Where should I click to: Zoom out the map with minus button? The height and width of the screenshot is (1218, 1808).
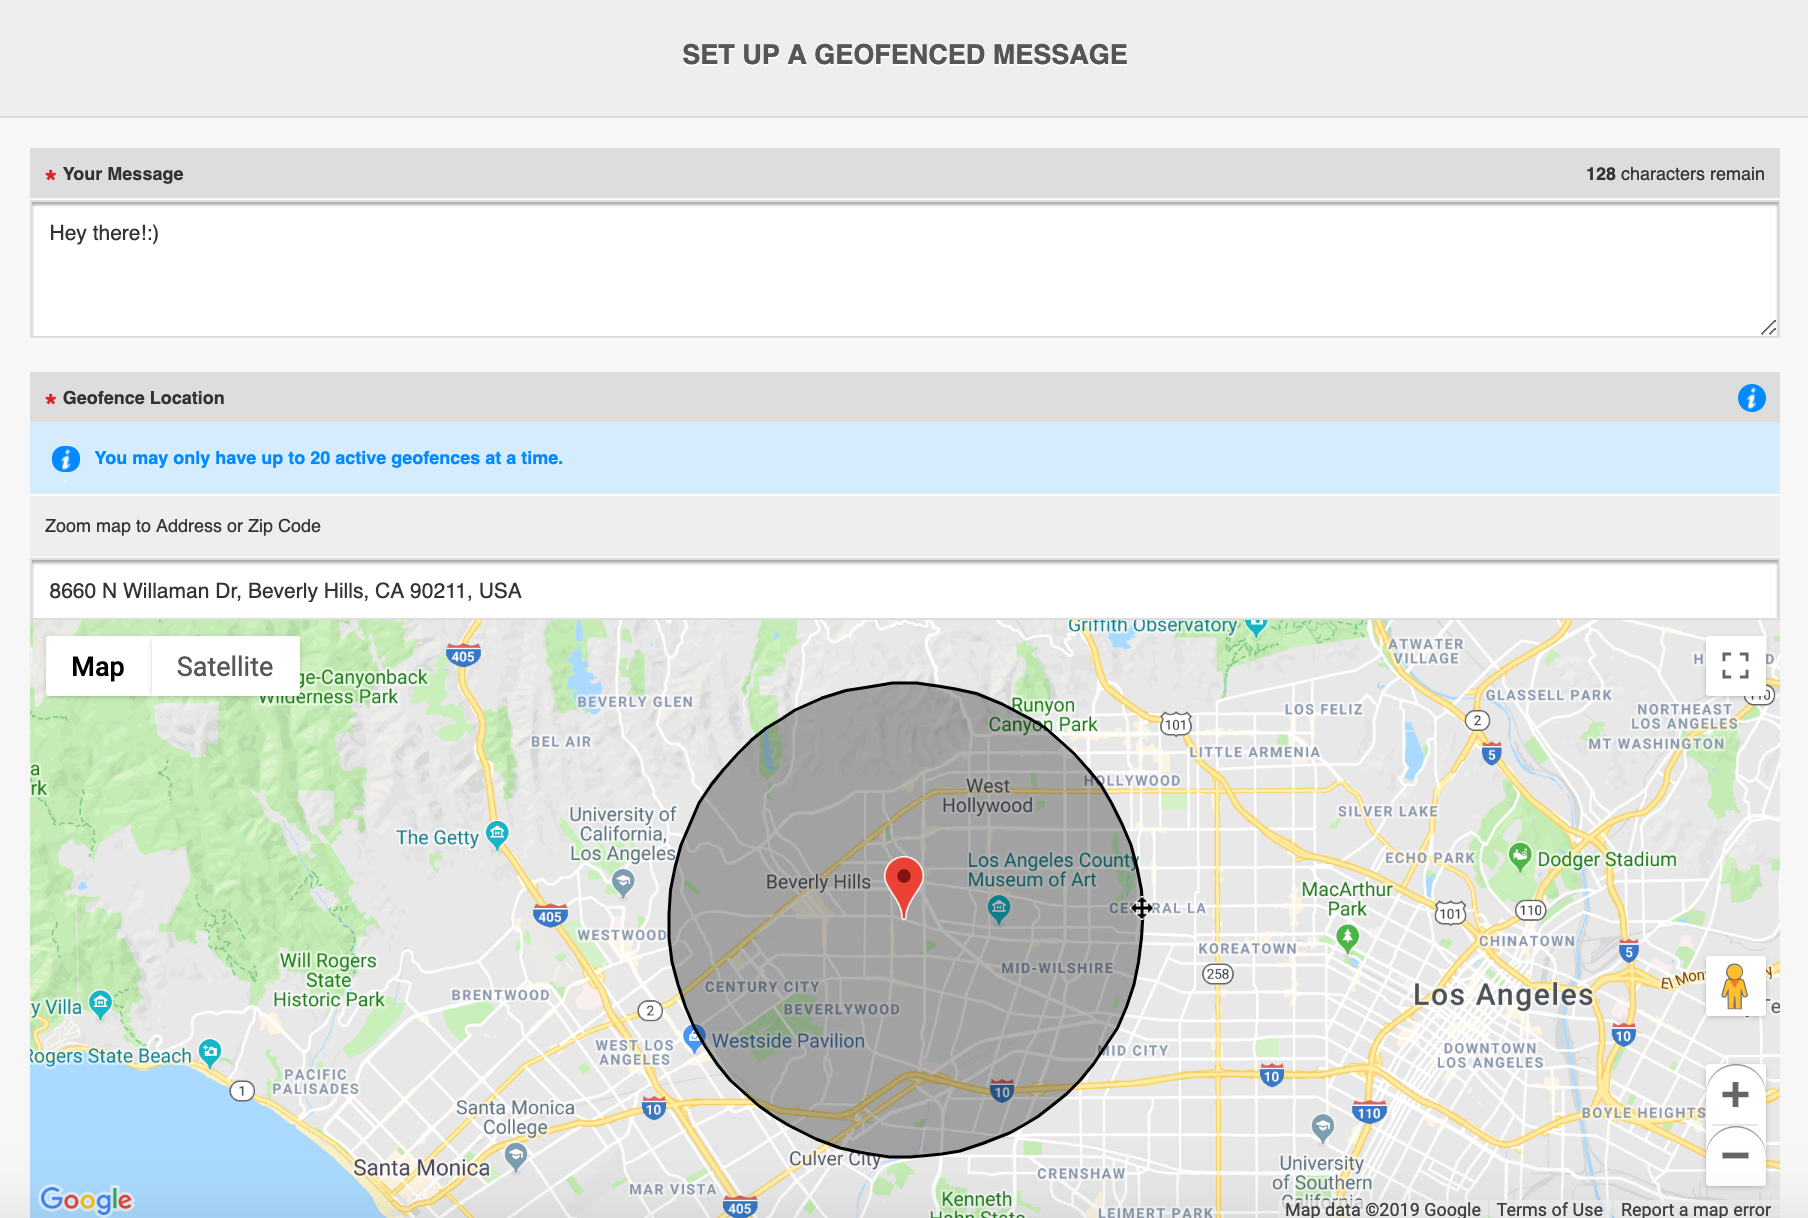coord(1735,1156)
